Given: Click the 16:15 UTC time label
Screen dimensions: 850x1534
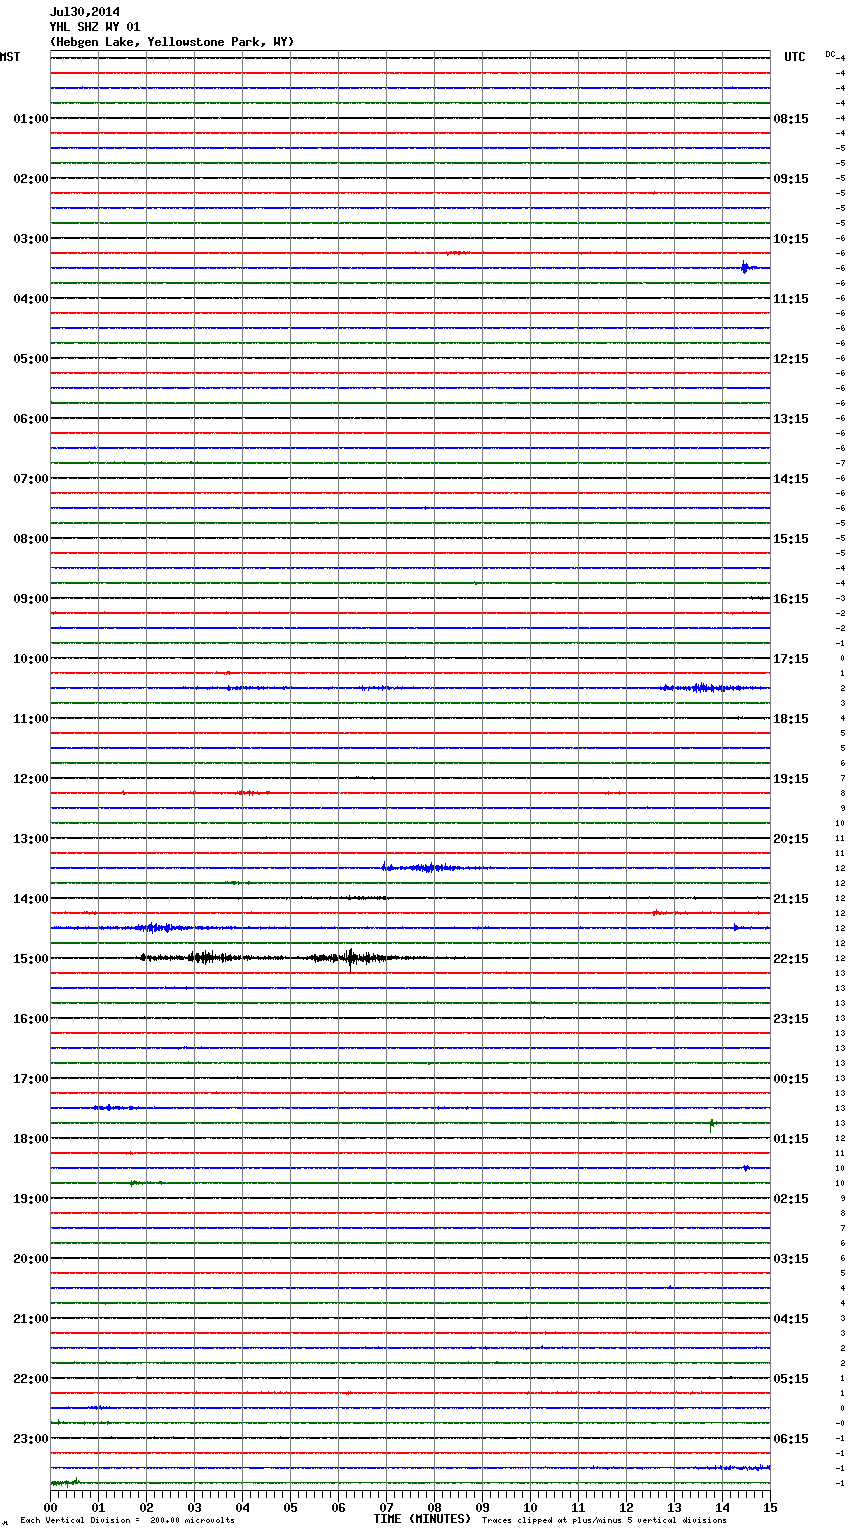Looking at the screenshot, I should (791, 599).
